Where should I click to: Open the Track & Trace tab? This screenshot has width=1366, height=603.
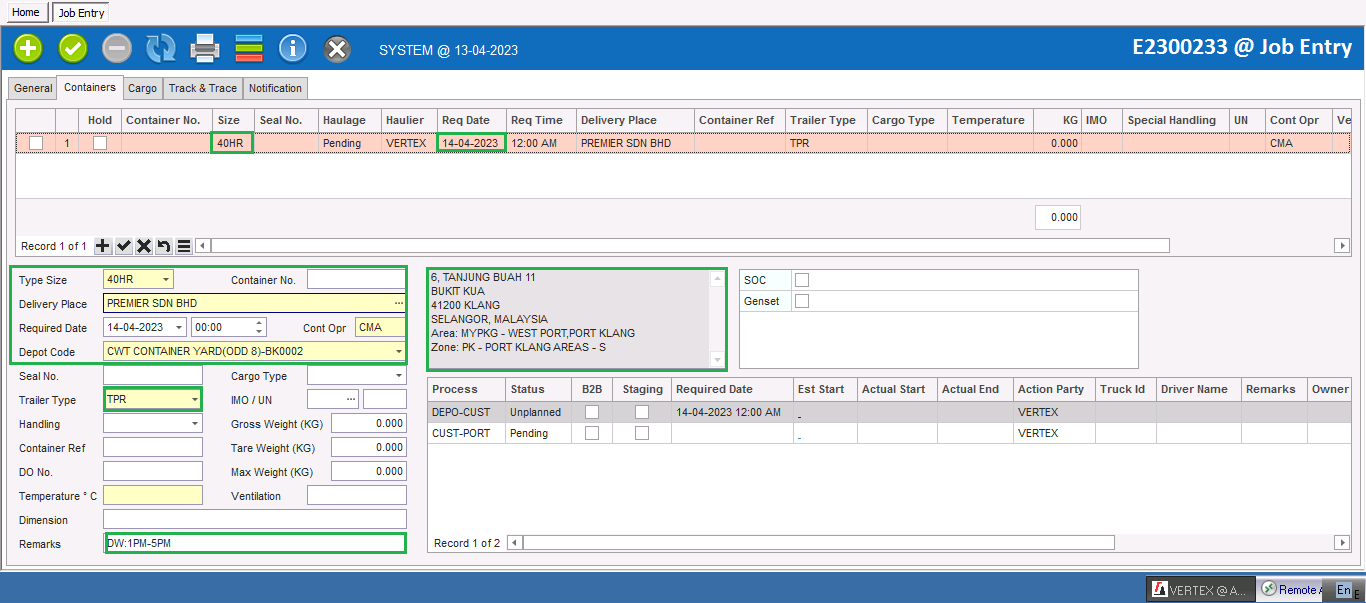(x=202, y=88)
